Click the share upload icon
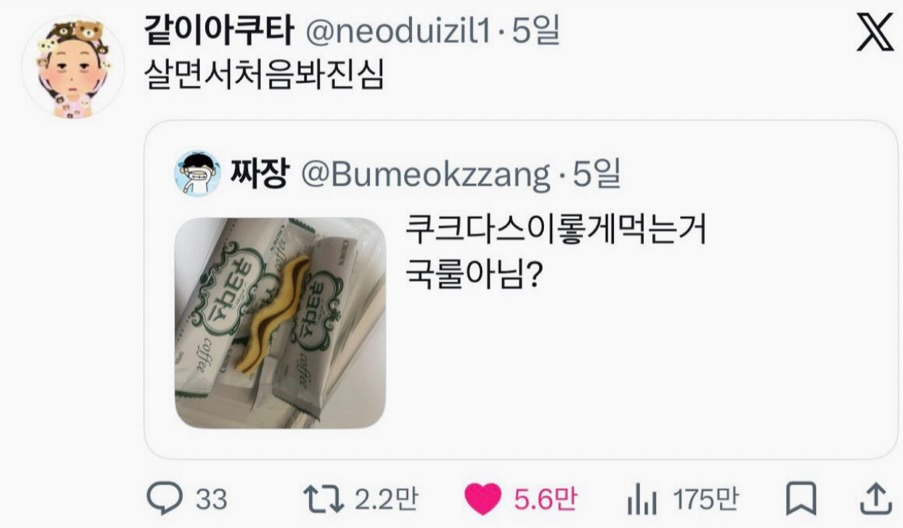 tap(875, 499)
